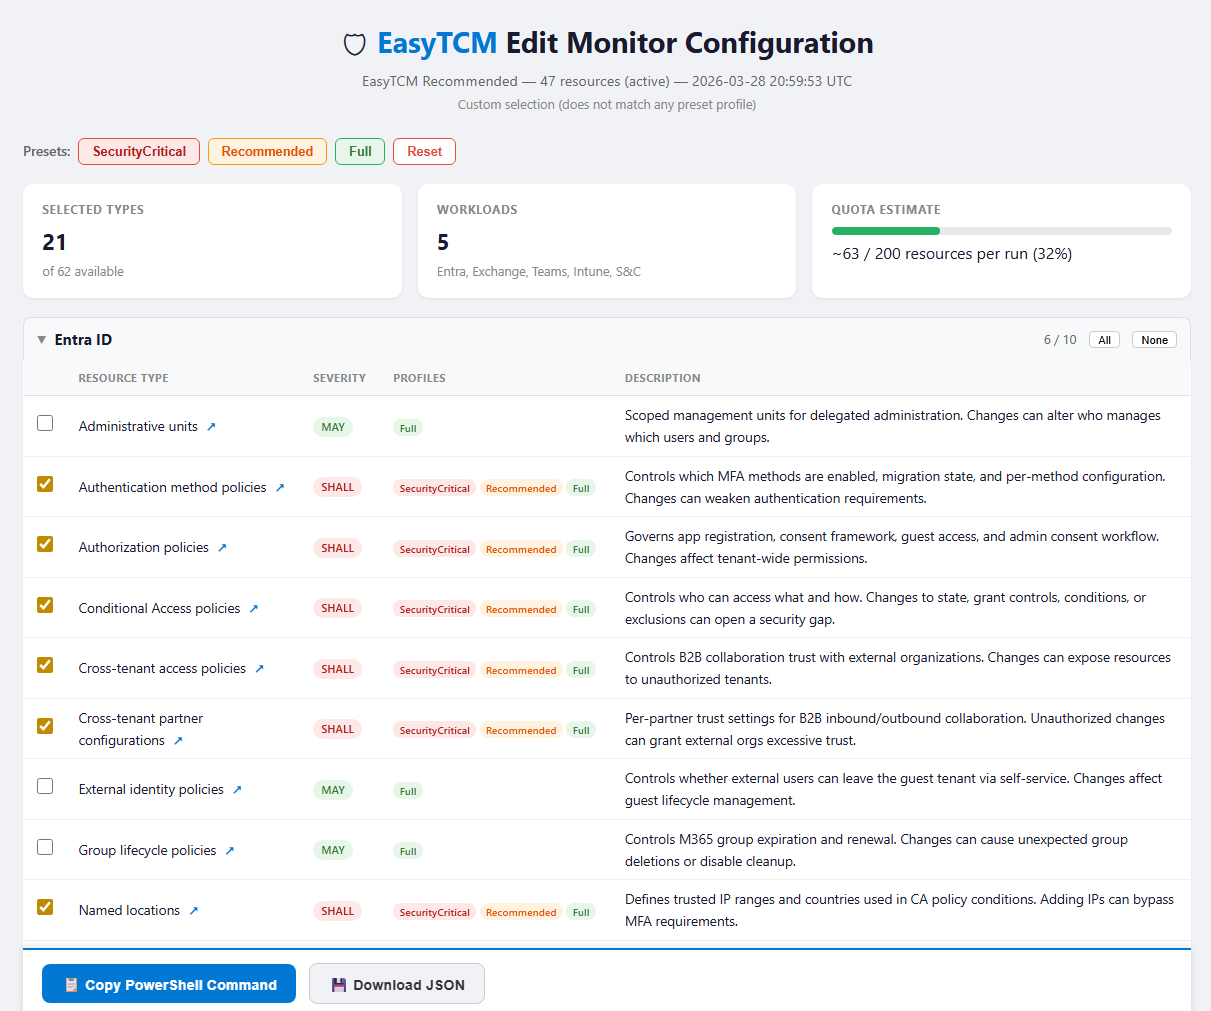
Task: Open the Authentication method policies external link
Action: [281, 486]
